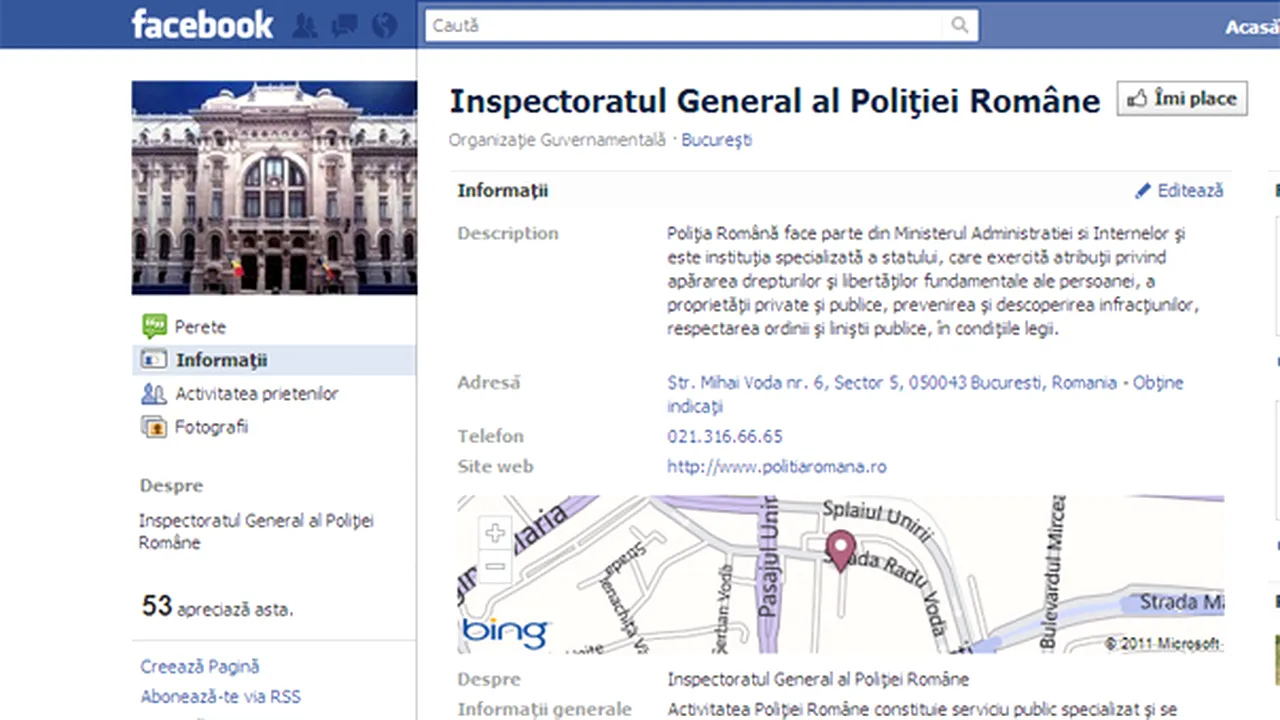1280x720 pixels.
Task: Open Activitatea prietenilor tab
Action: (257, 393)
